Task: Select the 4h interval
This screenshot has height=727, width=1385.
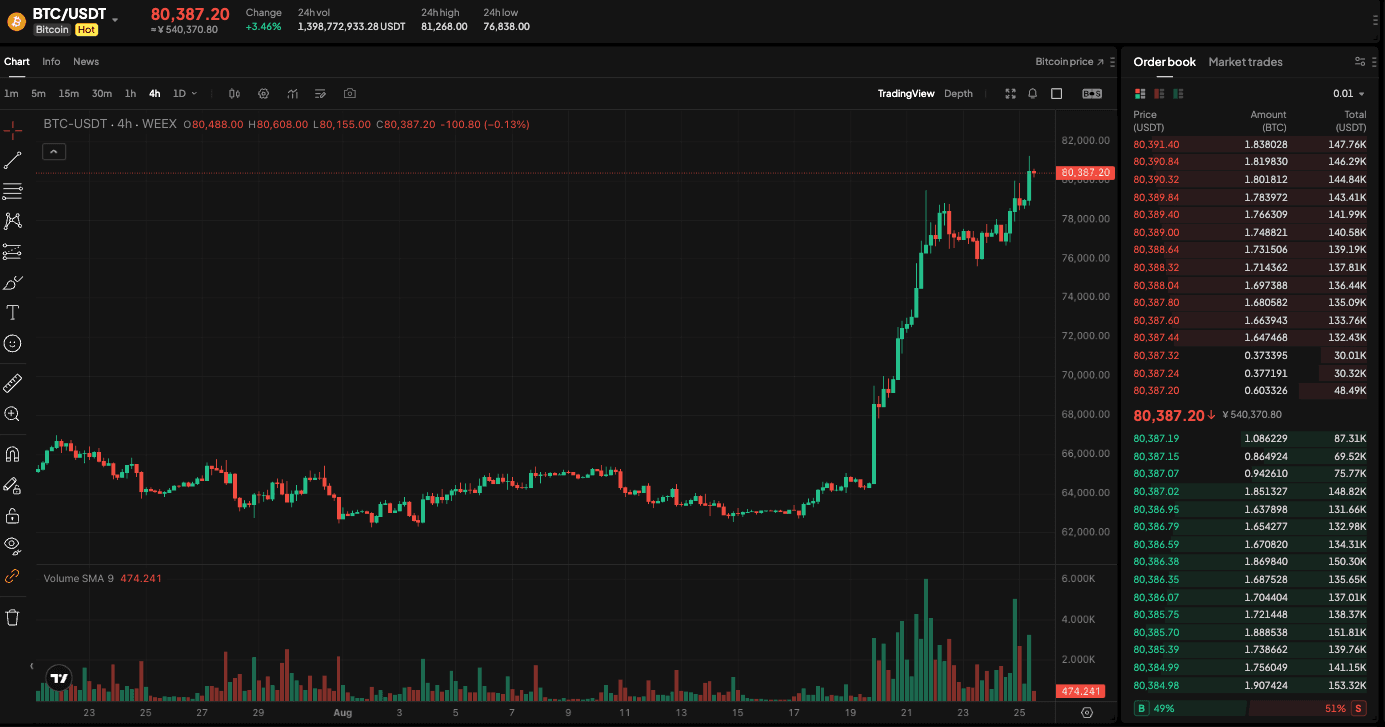Action: [x=155, y=94]
